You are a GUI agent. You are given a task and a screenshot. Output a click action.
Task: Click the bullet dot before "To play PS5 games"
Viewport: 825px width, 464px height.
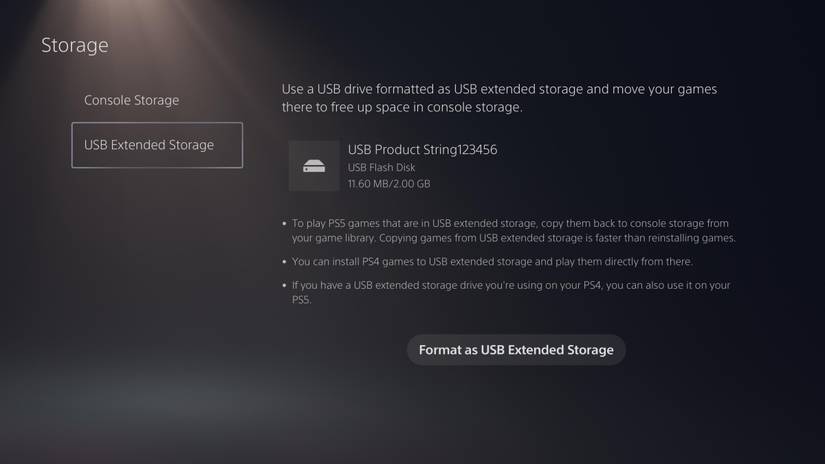(x=284, y=224)
